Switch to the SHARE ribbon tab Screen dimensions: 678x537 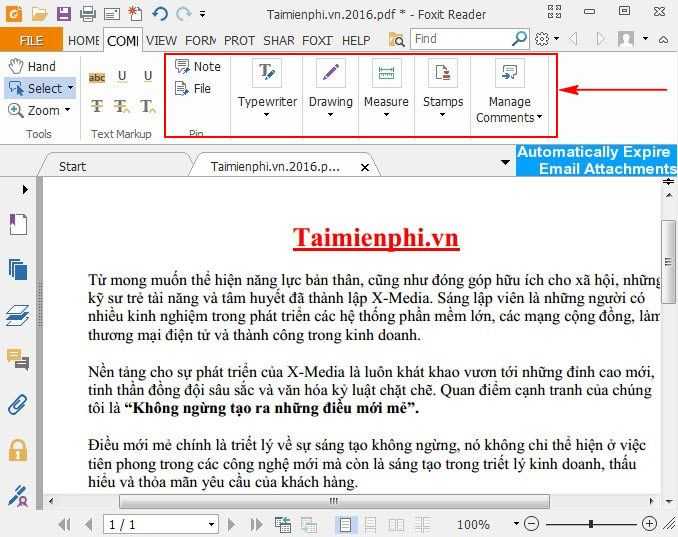point(278,41)
